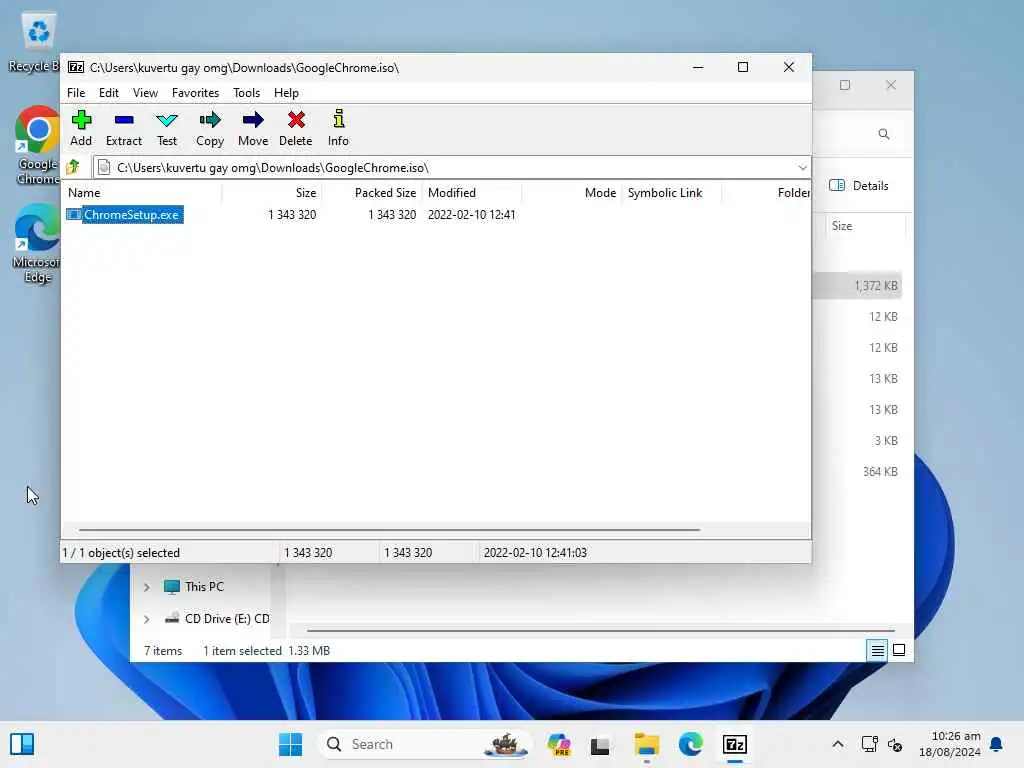Select CD Drive (E:) in navigation pane
The height and width of the screenshot is (768, 1024).
[x=217, y=618]
